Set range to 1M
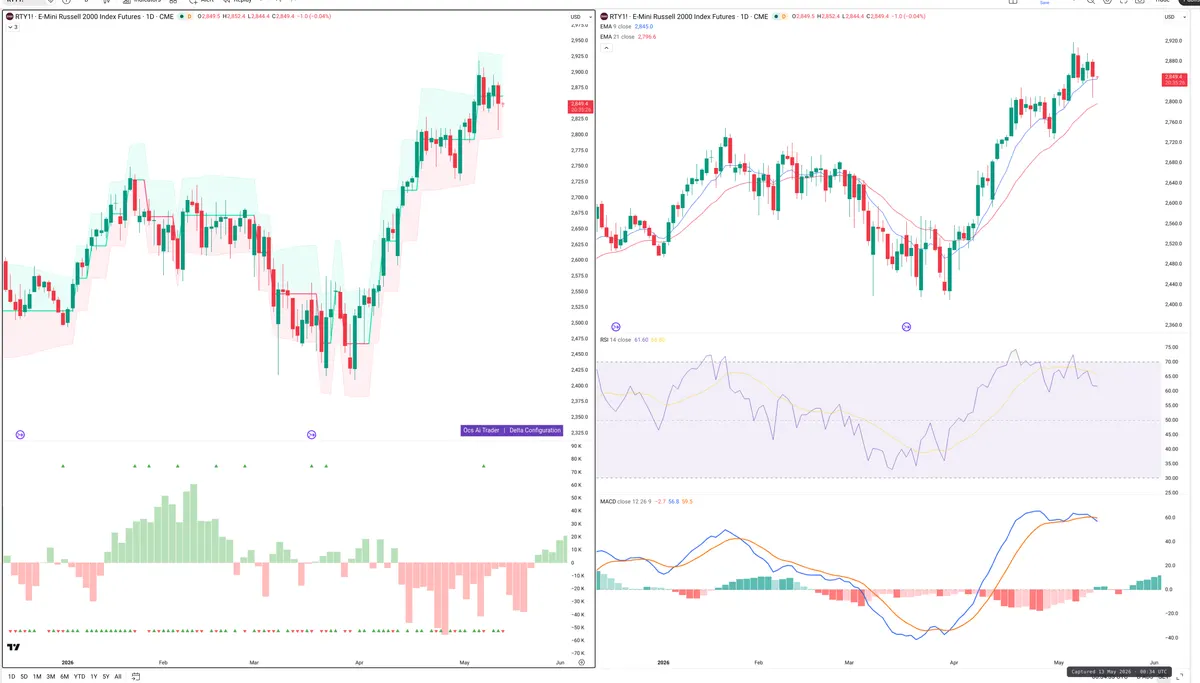Image resolution: width=1200 pixels, height=683 pixels. pyautogui.click(x=37, y=676)
